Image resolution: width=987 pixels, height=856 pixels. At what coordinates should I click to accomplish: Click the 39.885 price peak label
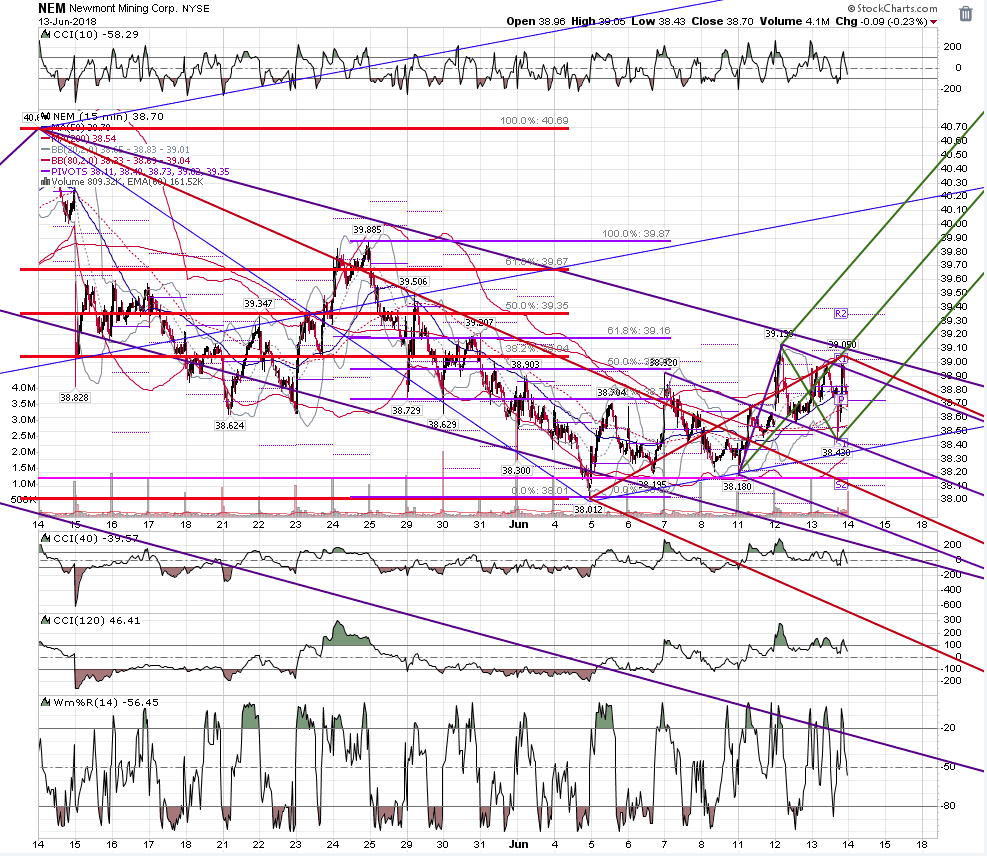tap(367, 230)
